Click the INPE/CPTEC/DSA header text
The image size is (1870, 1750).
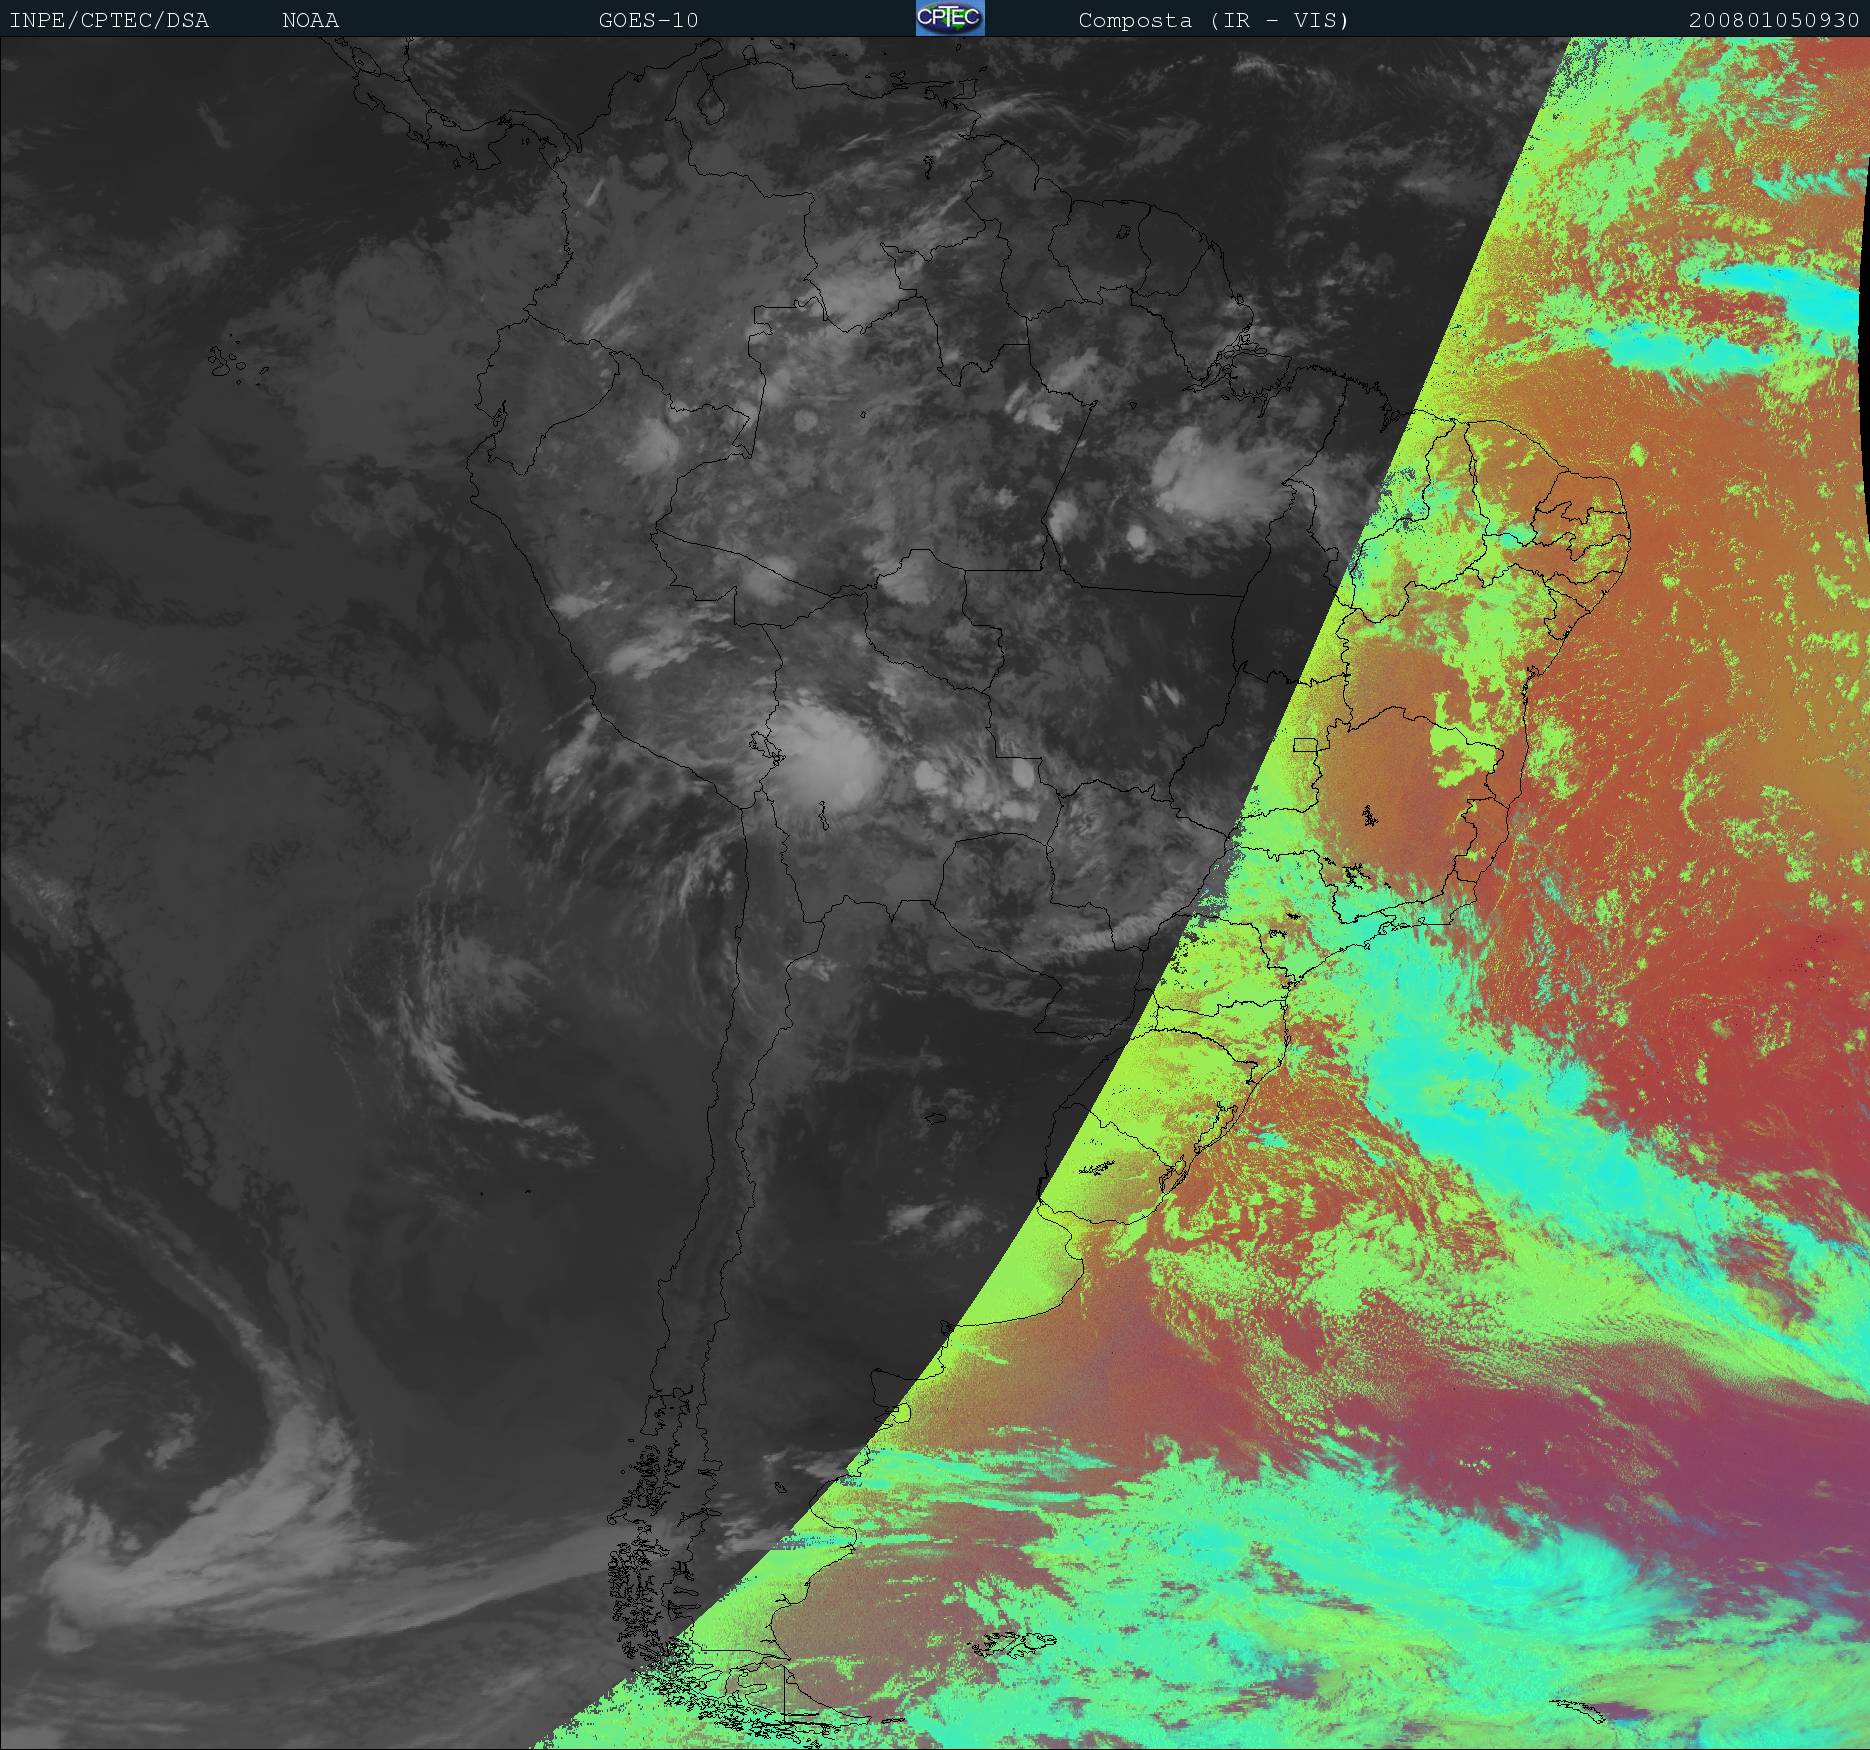click(x=109, y=20)
